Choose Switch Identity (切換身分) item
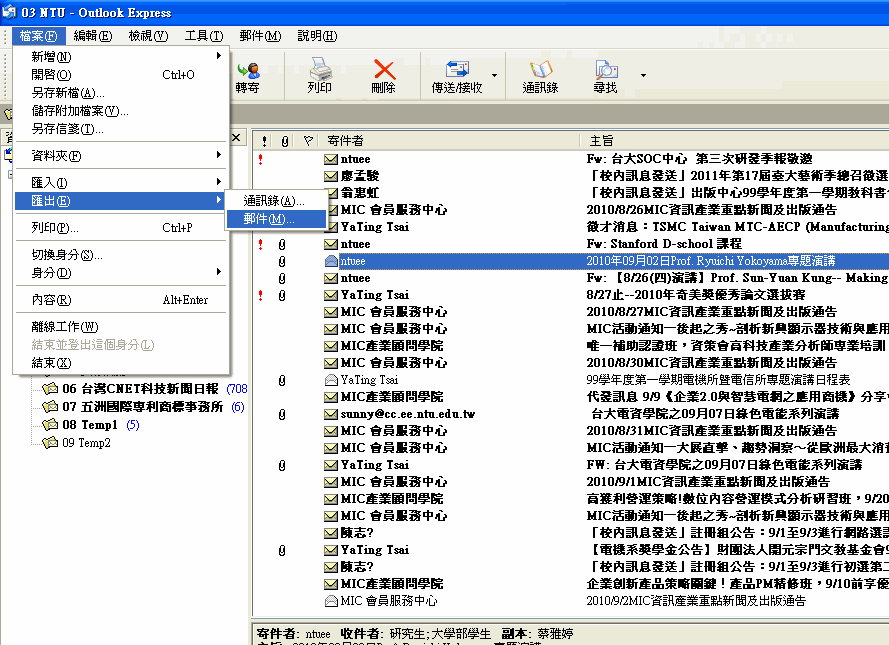Image resolution: width=889 pixels, height=645 pixels. (x=121, y=255)
